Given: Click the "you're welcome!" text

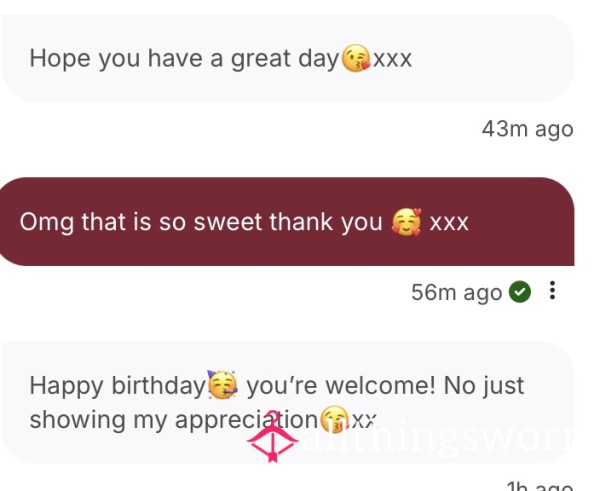Looking at the screenshot, I should coord(341,385).
